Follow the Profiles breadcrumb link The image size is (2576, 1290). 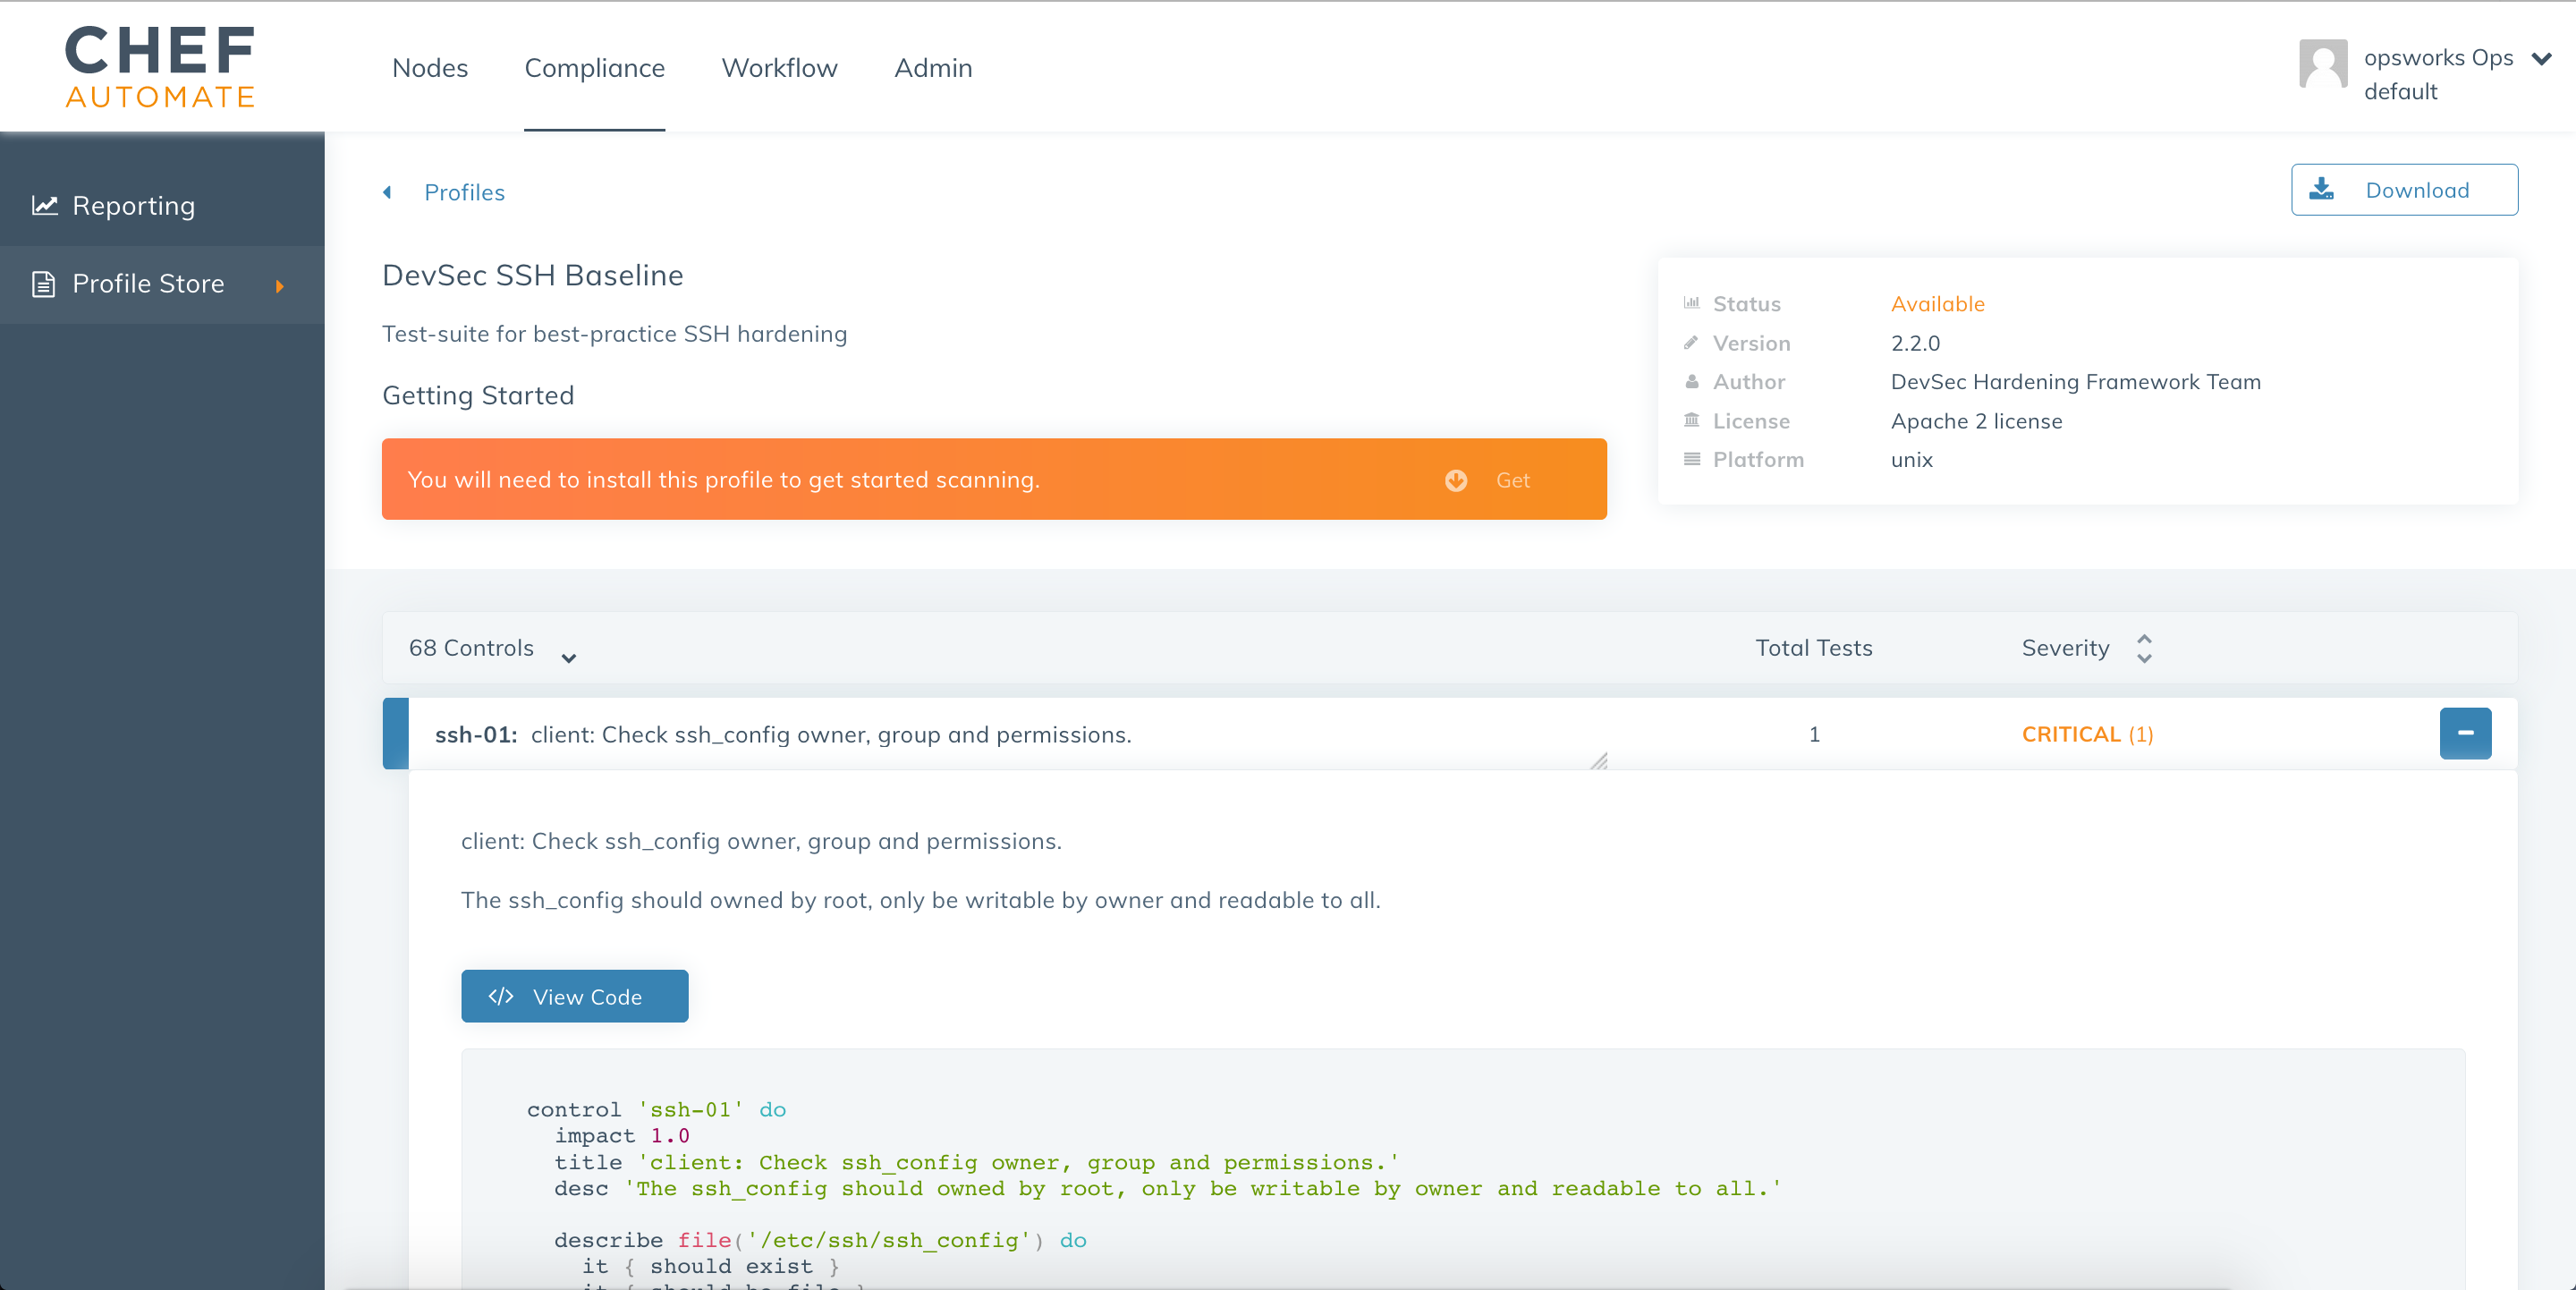[x=464, y=192]
